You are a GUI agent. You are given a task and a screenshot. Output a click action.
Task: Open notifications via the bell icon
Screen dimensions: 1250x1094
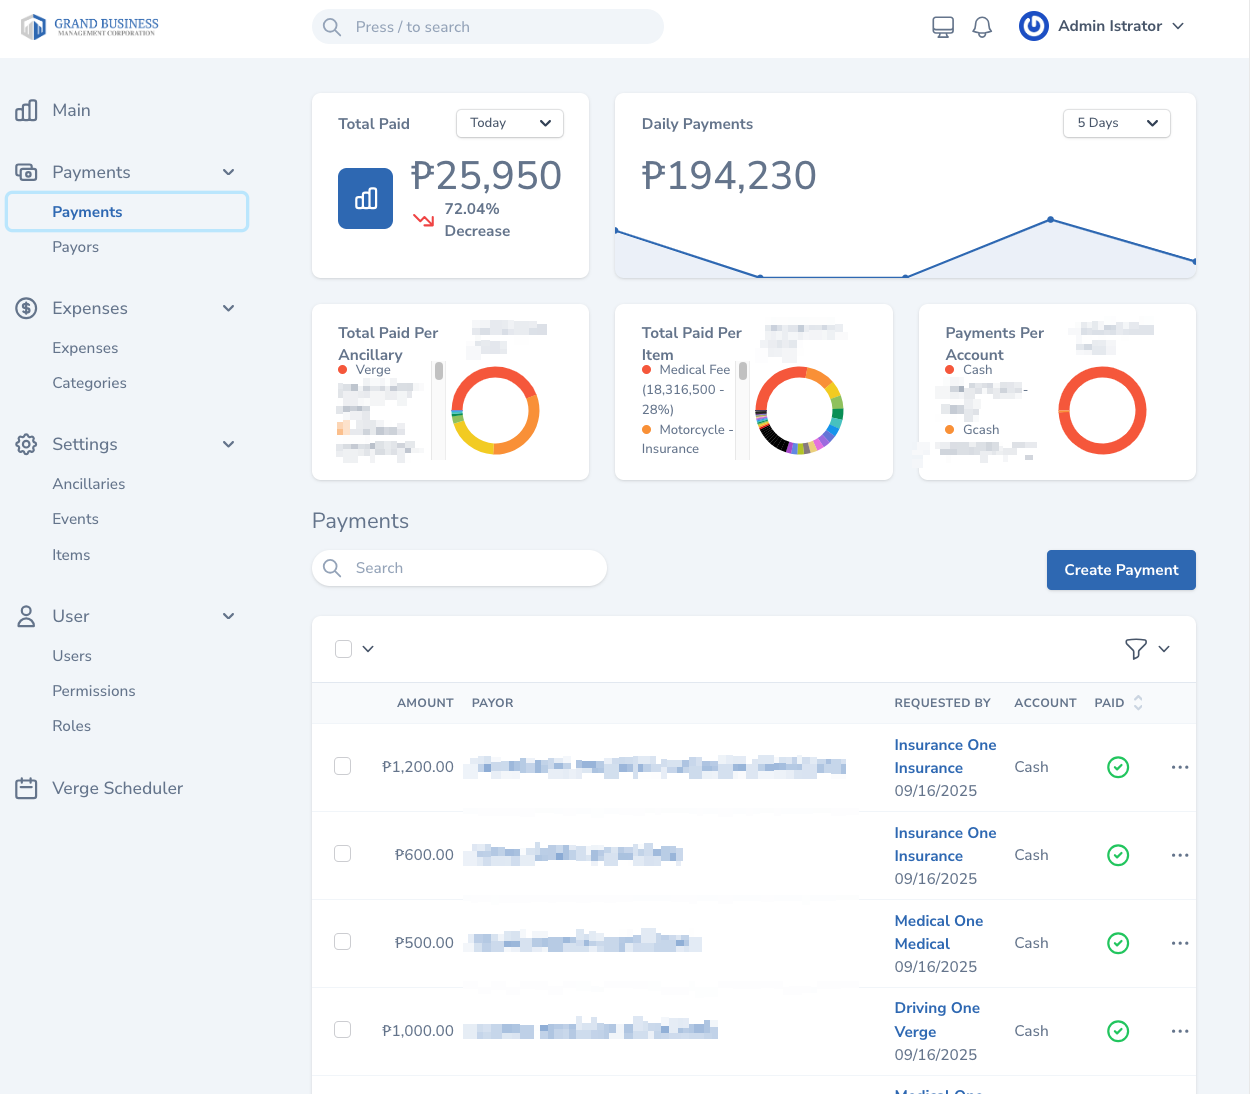pyautogui.click(x=982, y=26)
